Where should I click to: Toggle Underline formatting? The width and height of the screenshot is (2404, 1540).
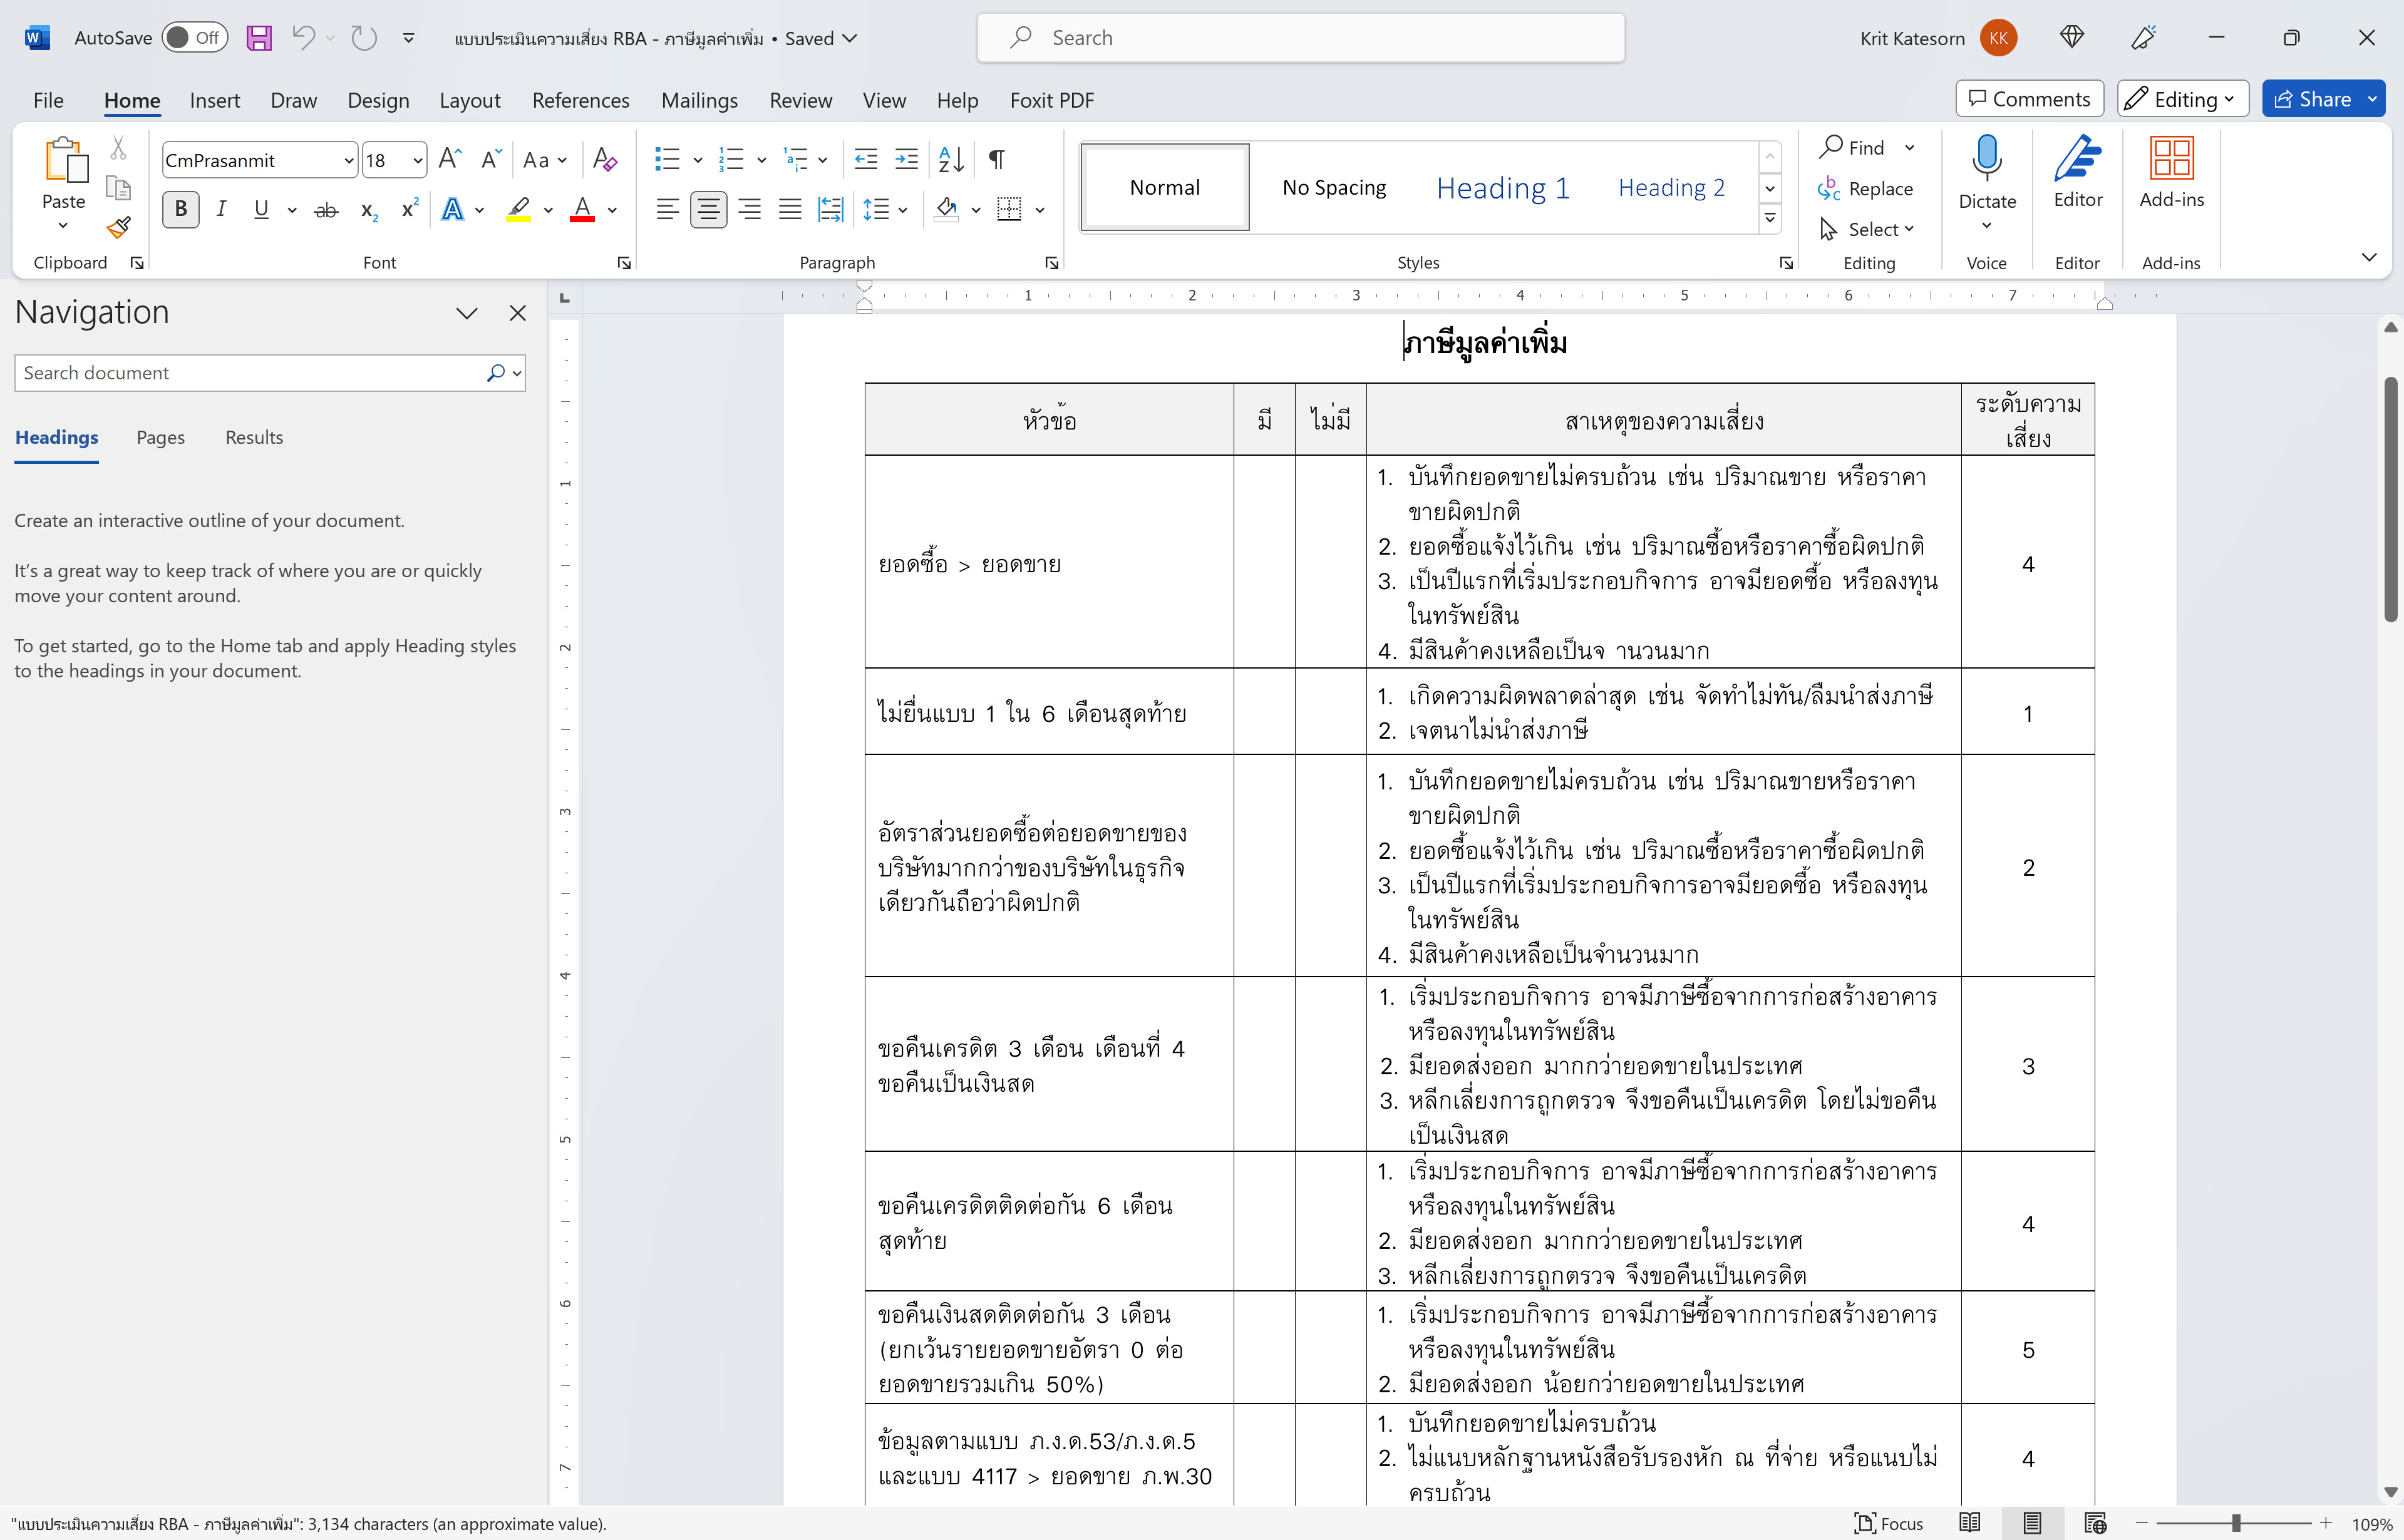pos(261,210)
